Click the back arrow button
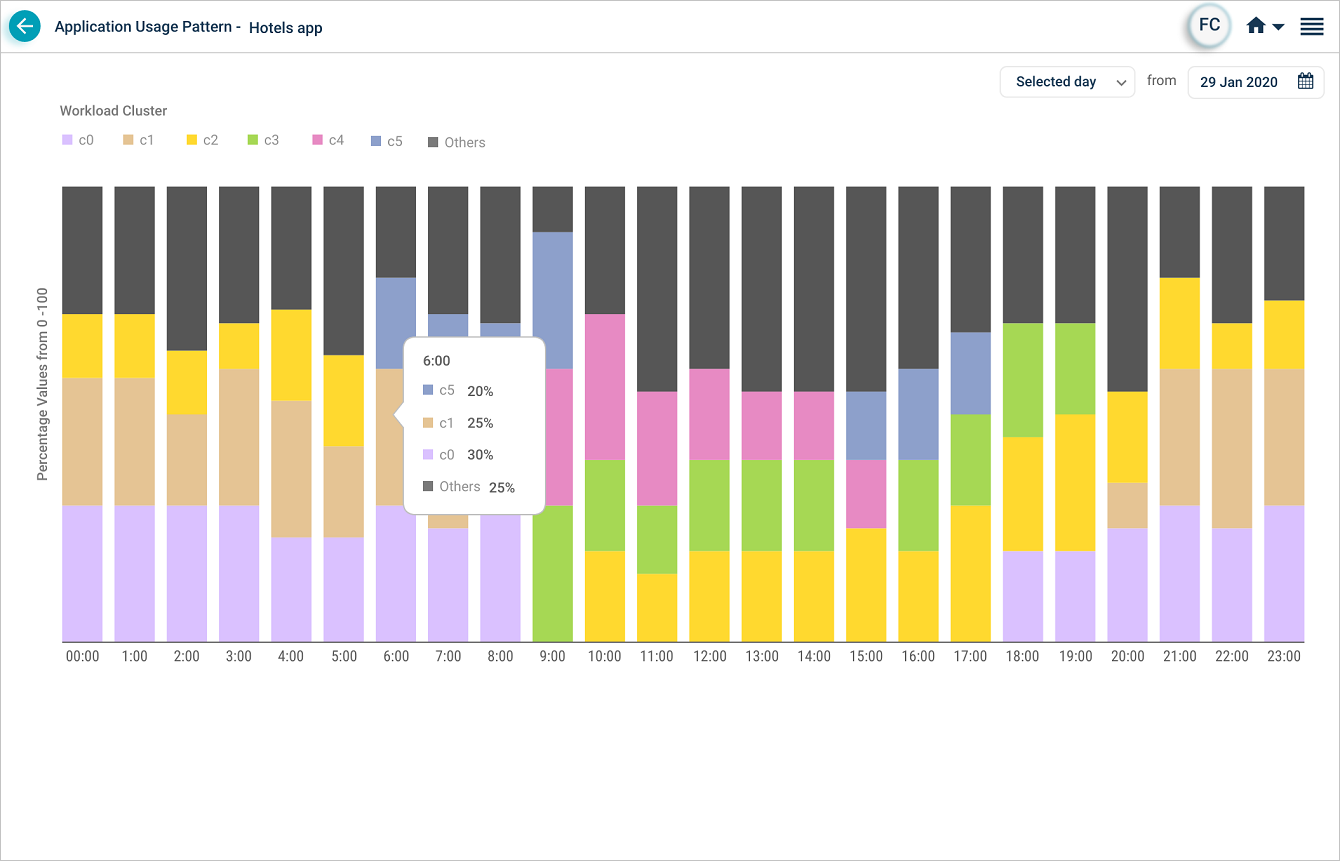This screenshot has width=1340, height=861. click(25, 27)
